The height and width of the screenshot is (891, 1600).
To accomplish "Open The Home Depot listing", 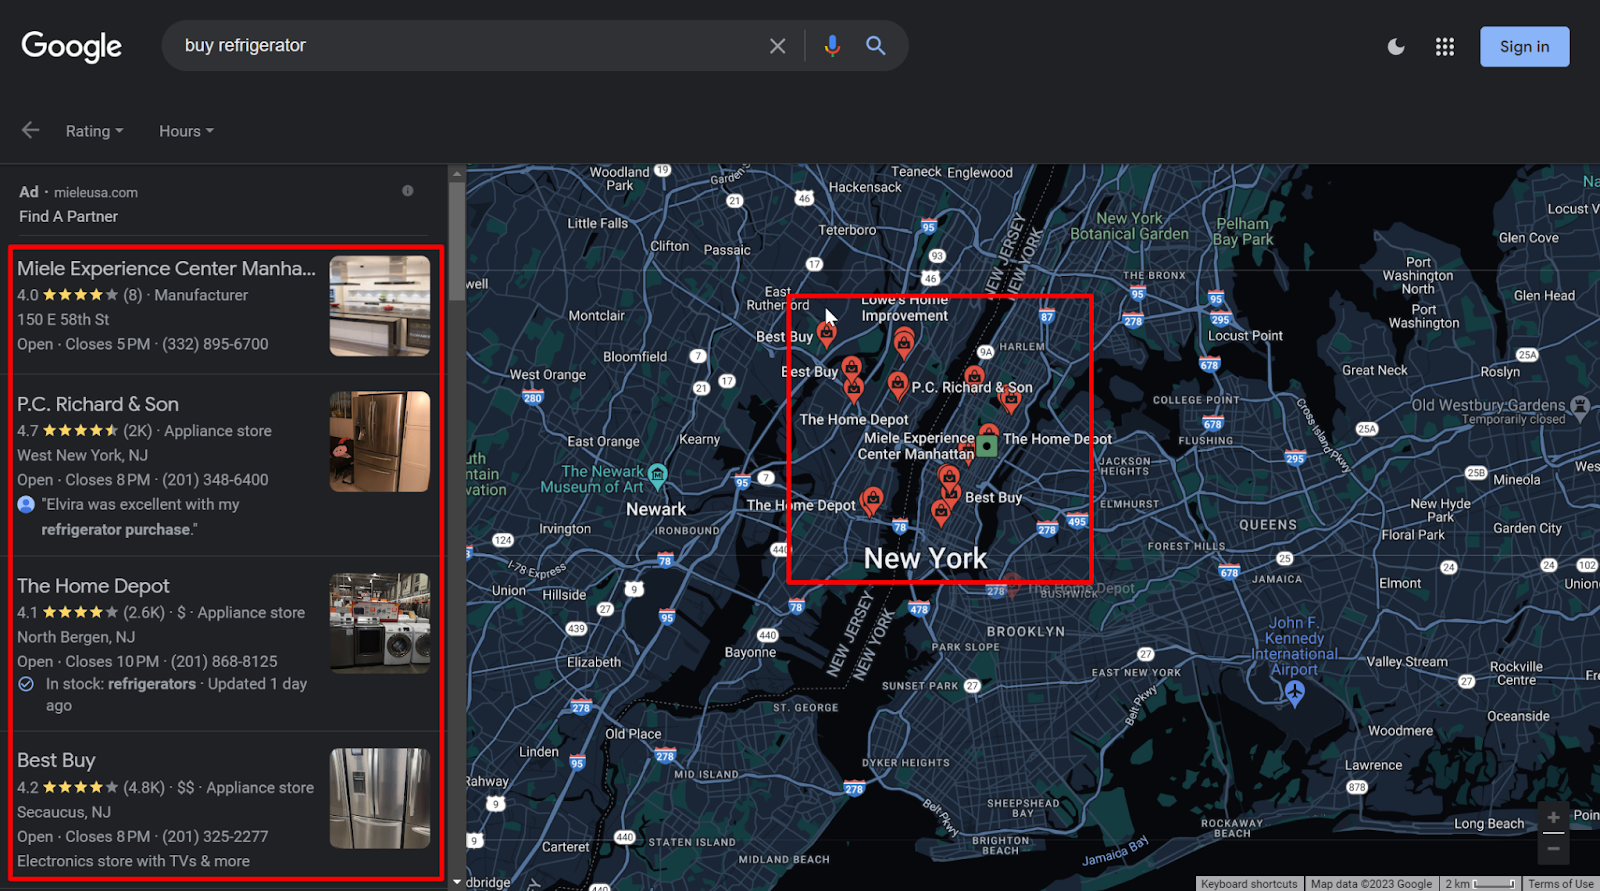I will pos(93,586).
